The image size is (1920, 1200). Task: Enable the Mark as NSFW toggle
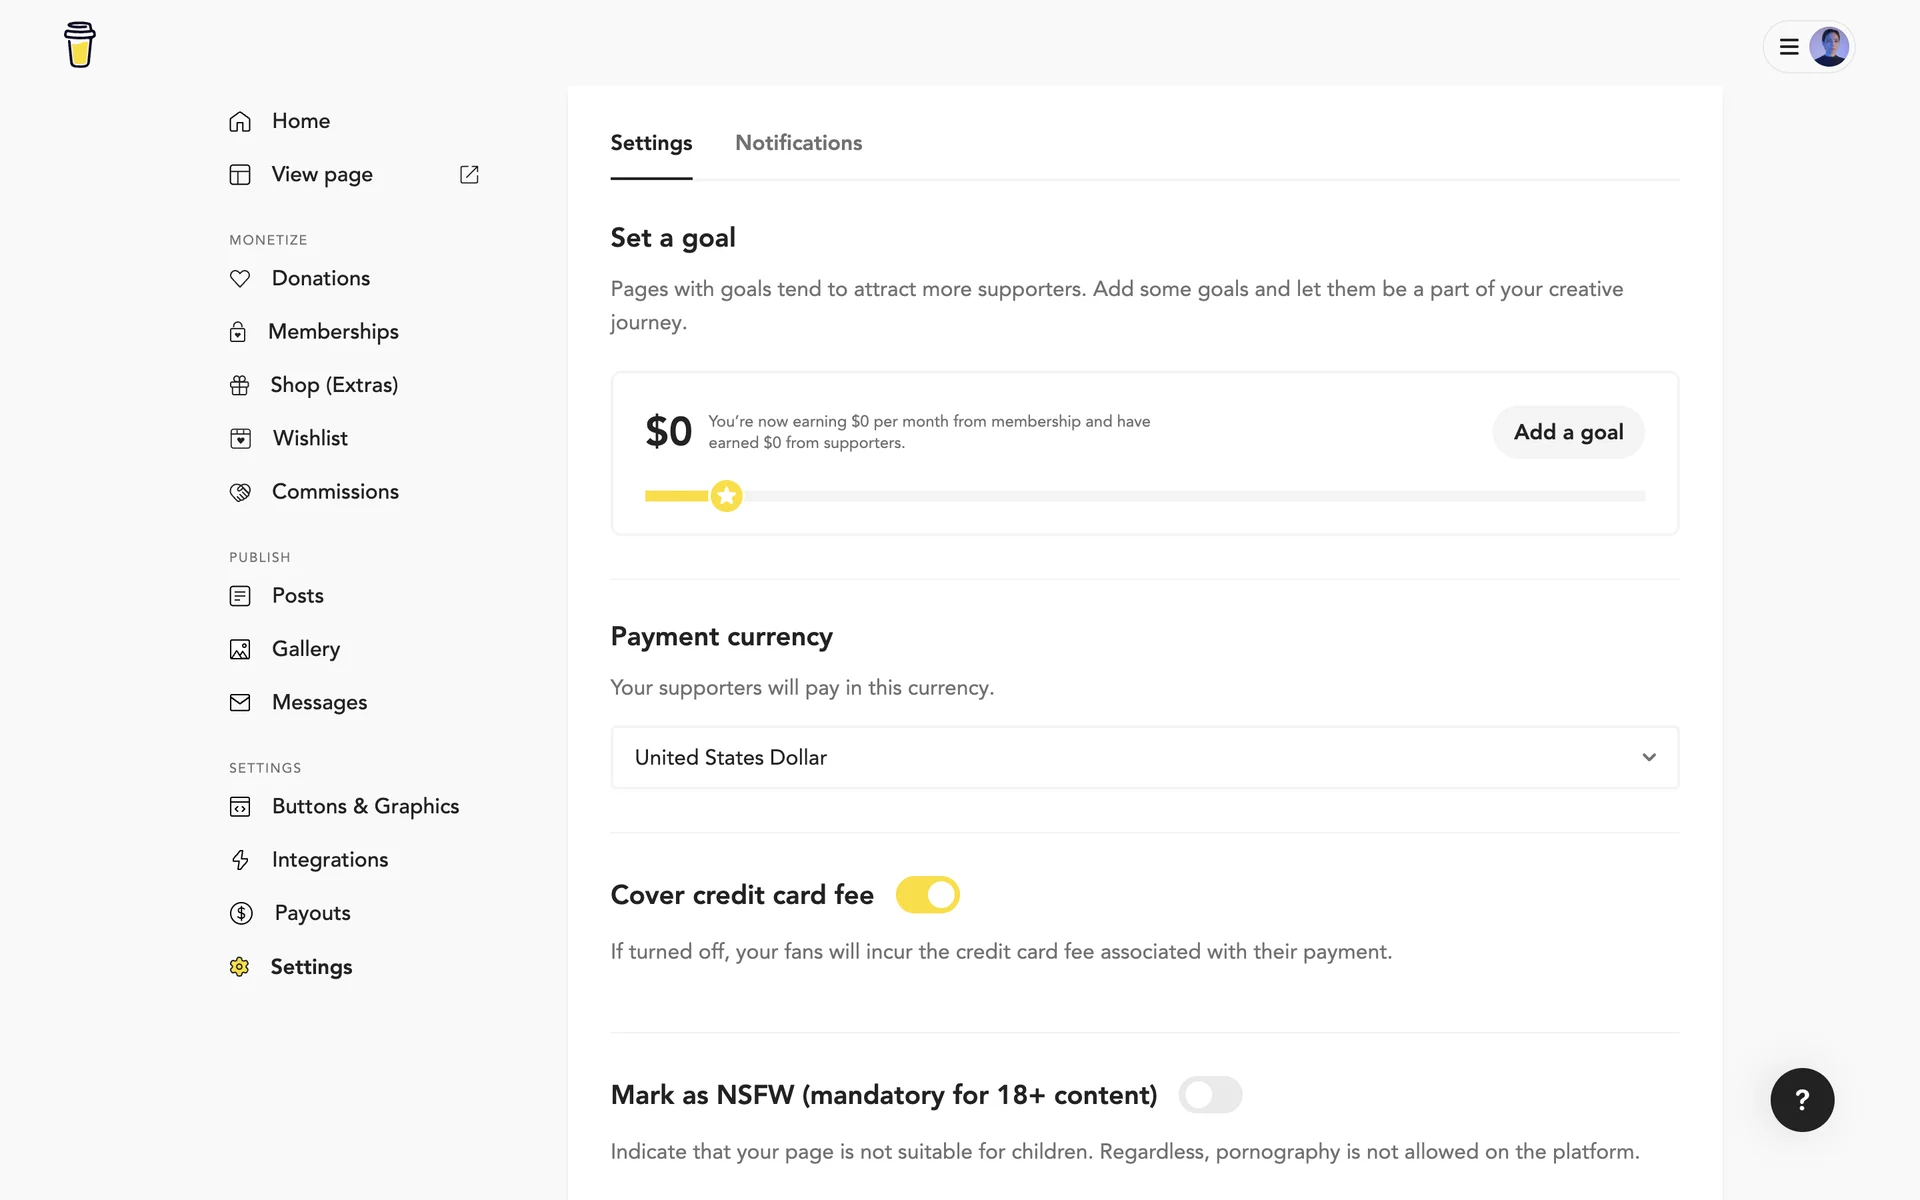(x=1210, y=1095)
